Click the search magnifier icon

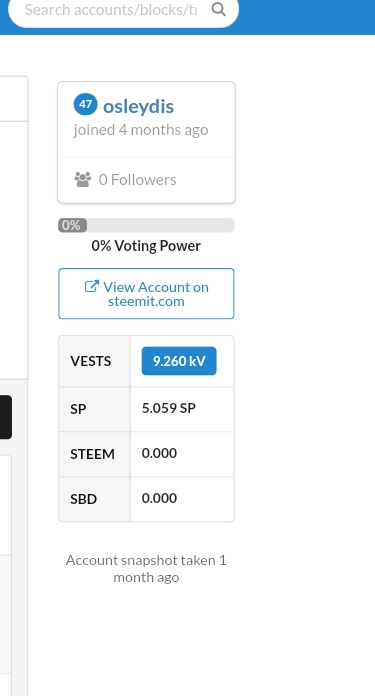(218, 9)
